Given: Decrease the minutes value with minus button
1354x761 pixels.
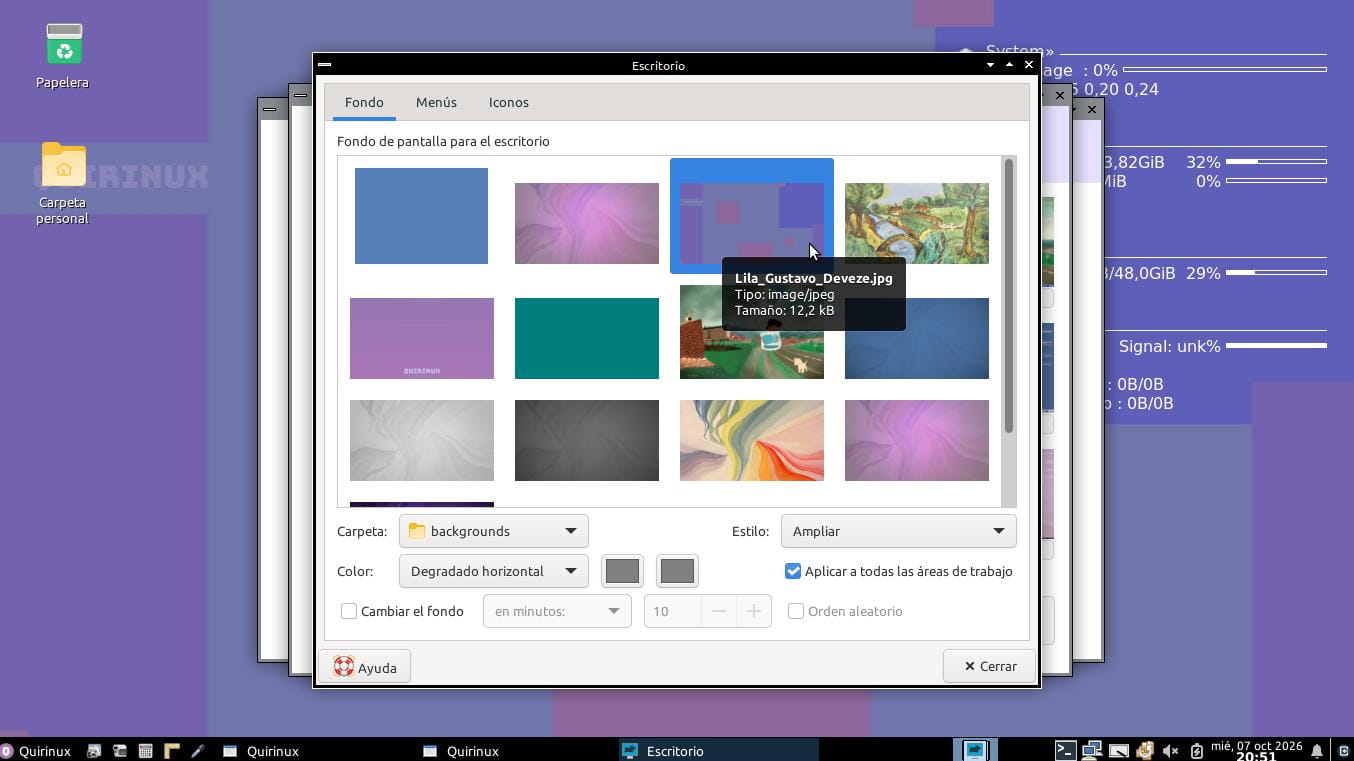Looking at the screenshot, I should coord(718,611).
